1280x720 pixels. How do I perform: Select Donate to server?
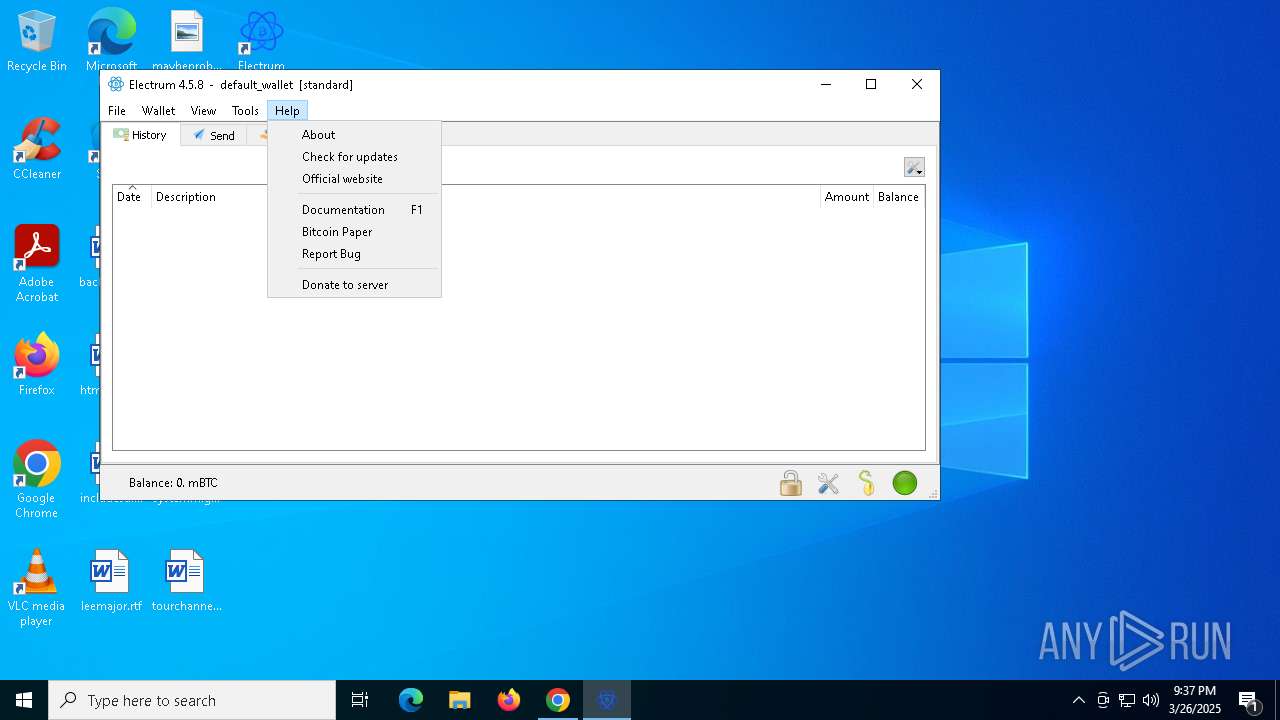(354, 285)
